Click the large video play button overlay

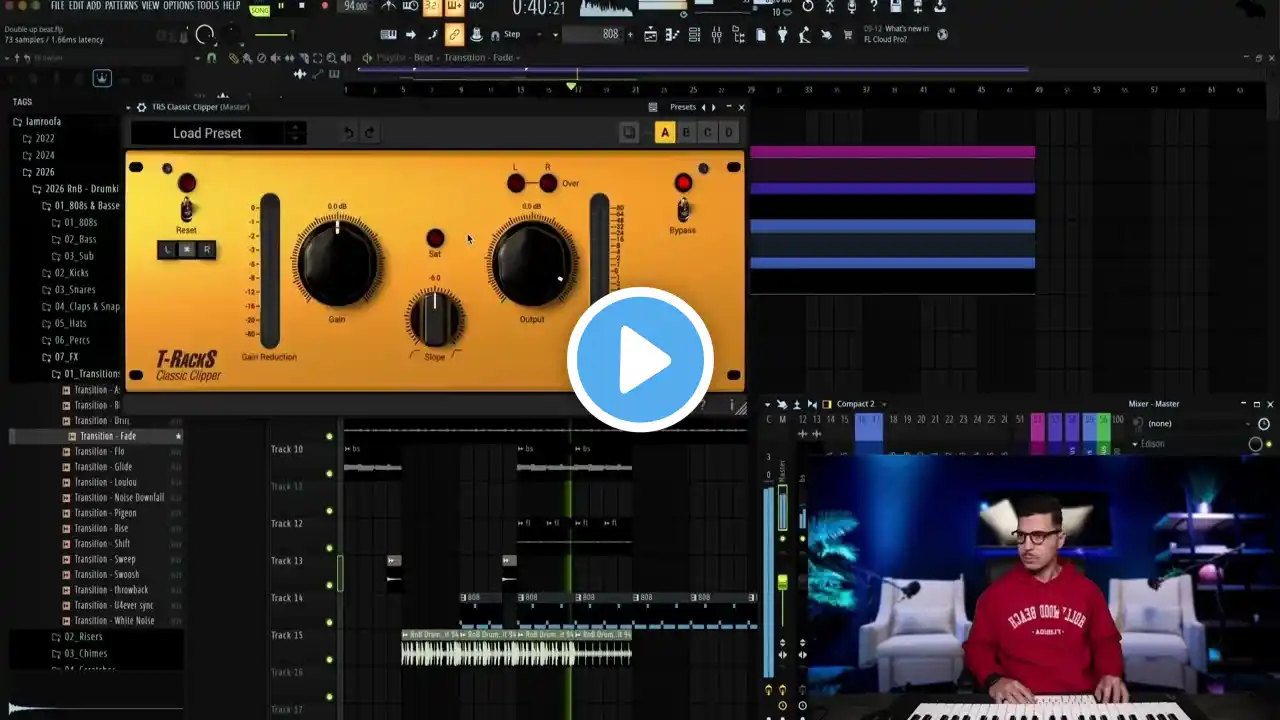(640, 360)
